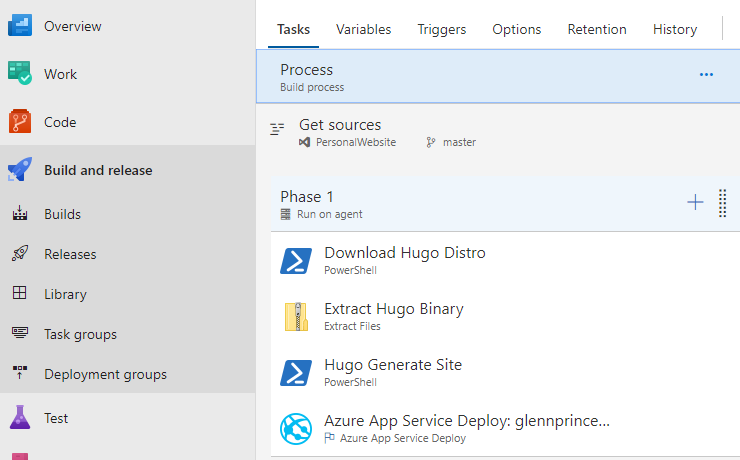View the History tab
This screenshot has width=740, height=460.
pyautogui.click(x=675, y=29)
